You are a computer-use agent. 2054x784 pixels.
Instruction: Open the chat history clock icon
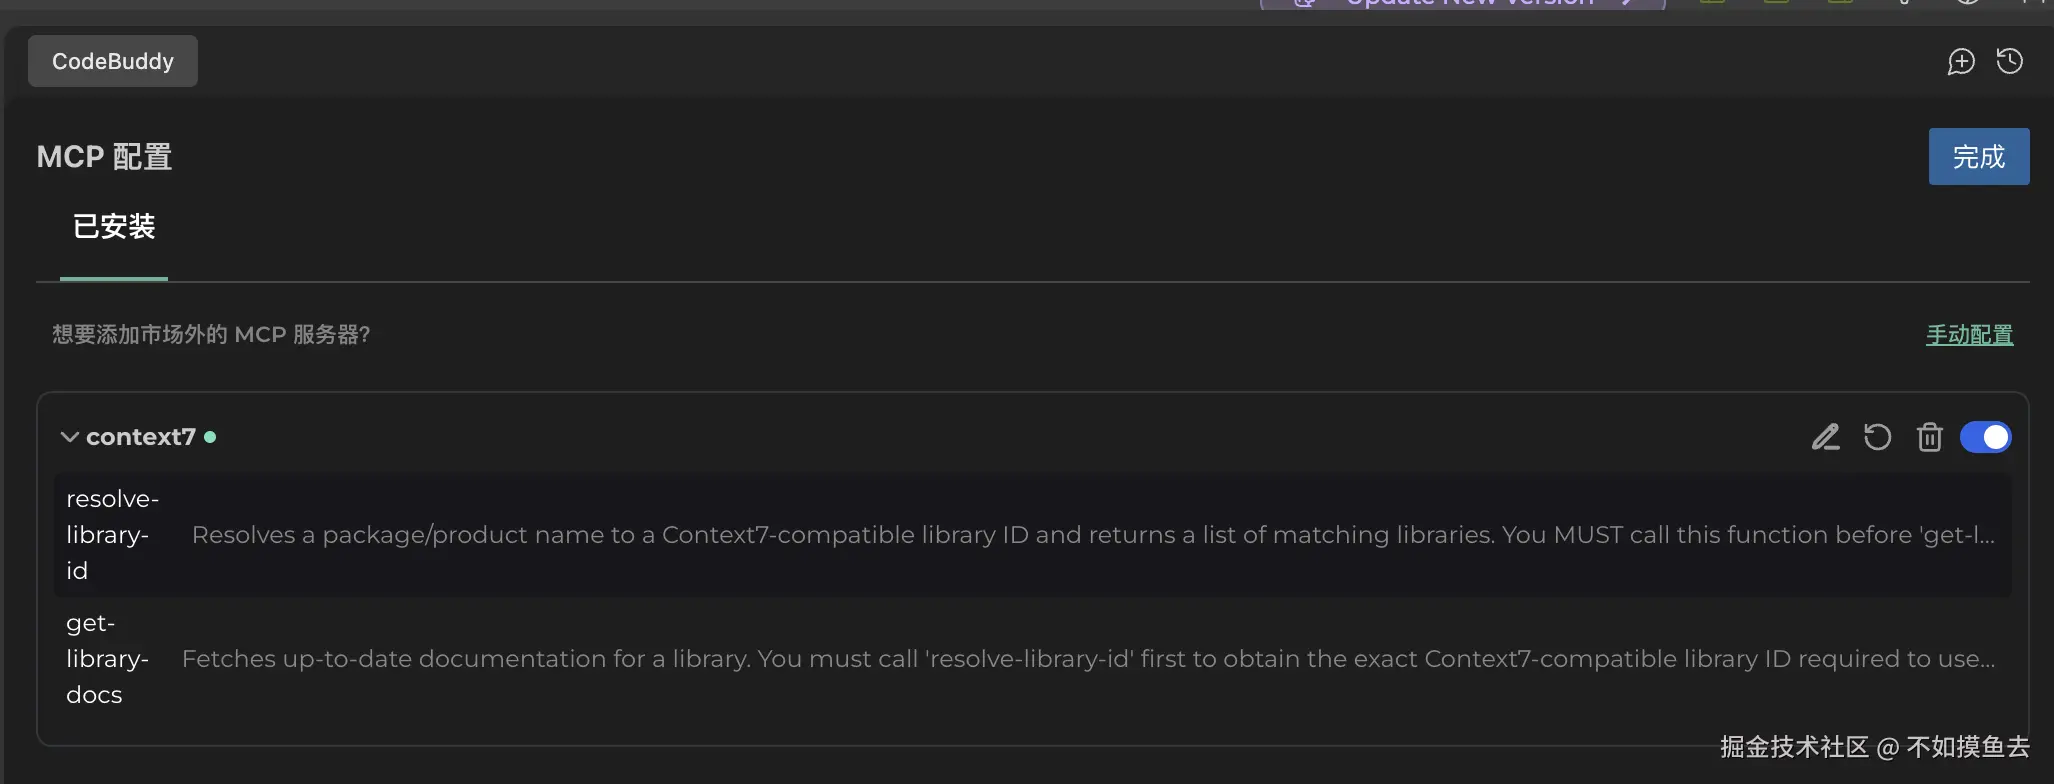click(x=2010, y=62)
